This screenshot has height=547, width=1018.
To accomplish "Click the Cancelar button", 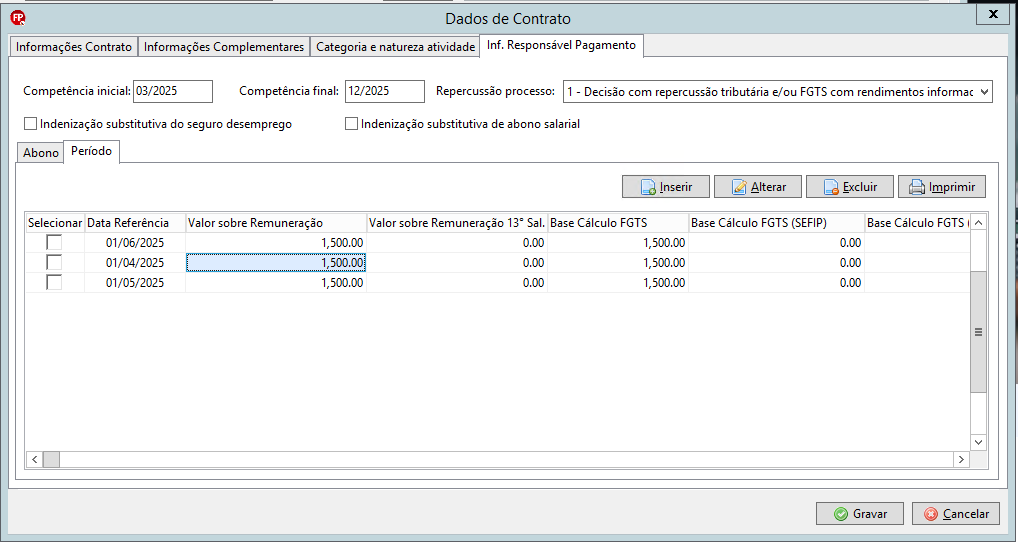I will click(956, 514).
